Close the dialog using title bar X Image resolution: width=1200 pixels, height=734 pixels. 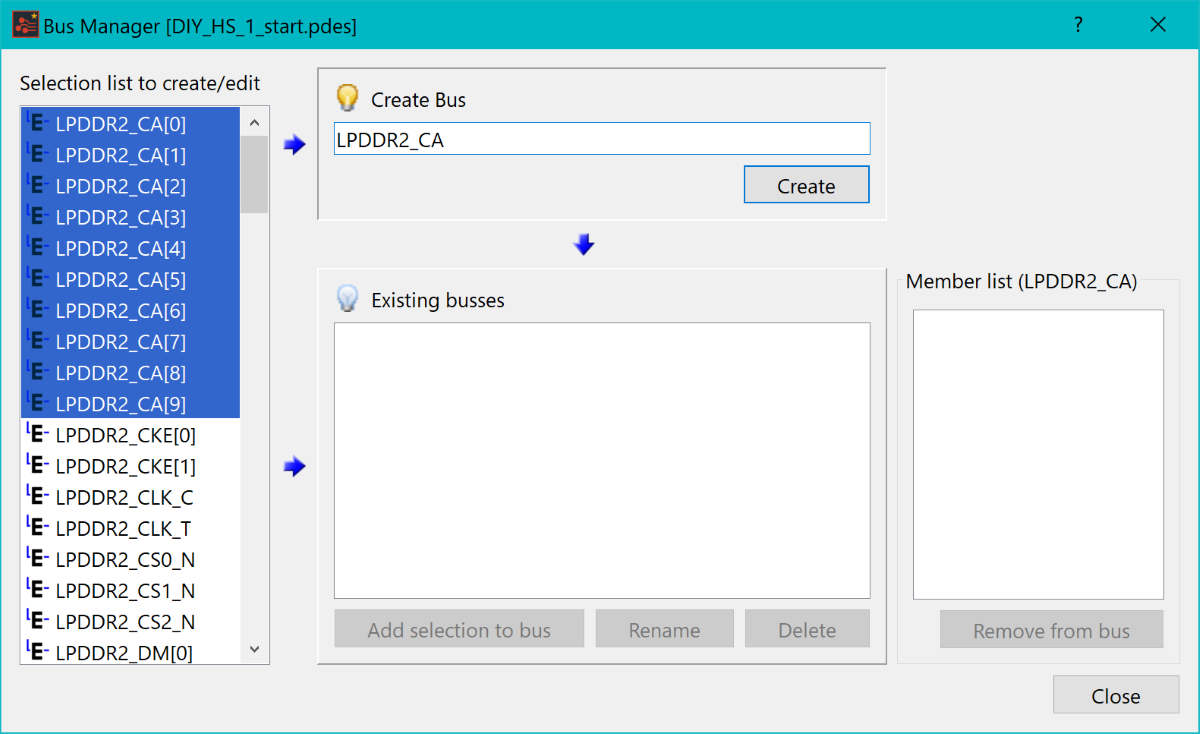(1158, 25)
